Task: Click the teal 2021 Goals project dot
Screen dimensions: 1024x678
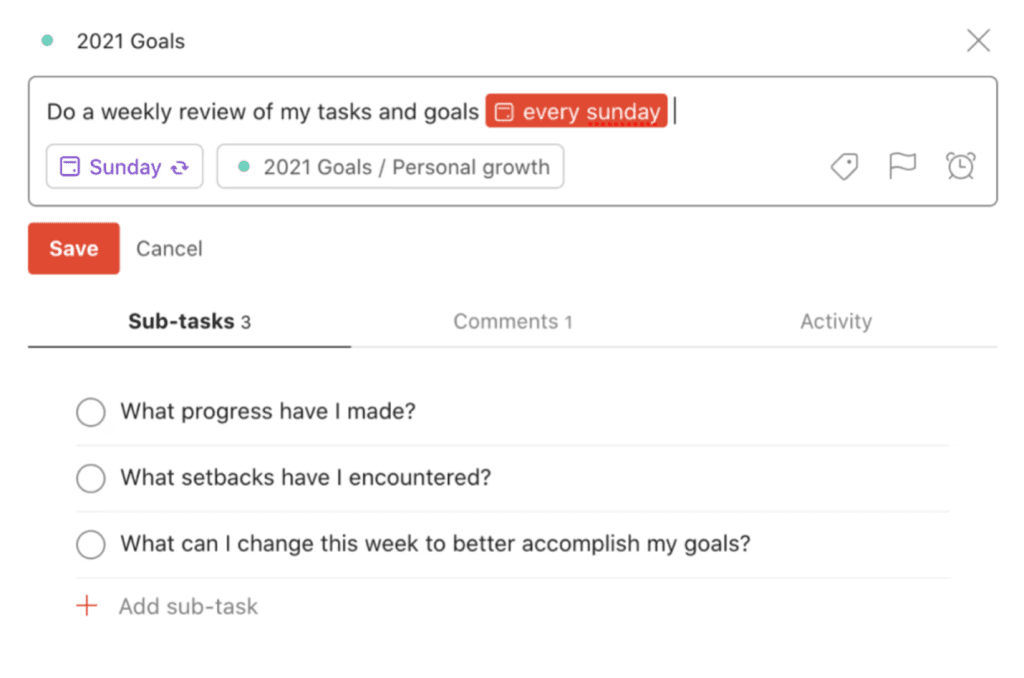Action: point(47,41)
